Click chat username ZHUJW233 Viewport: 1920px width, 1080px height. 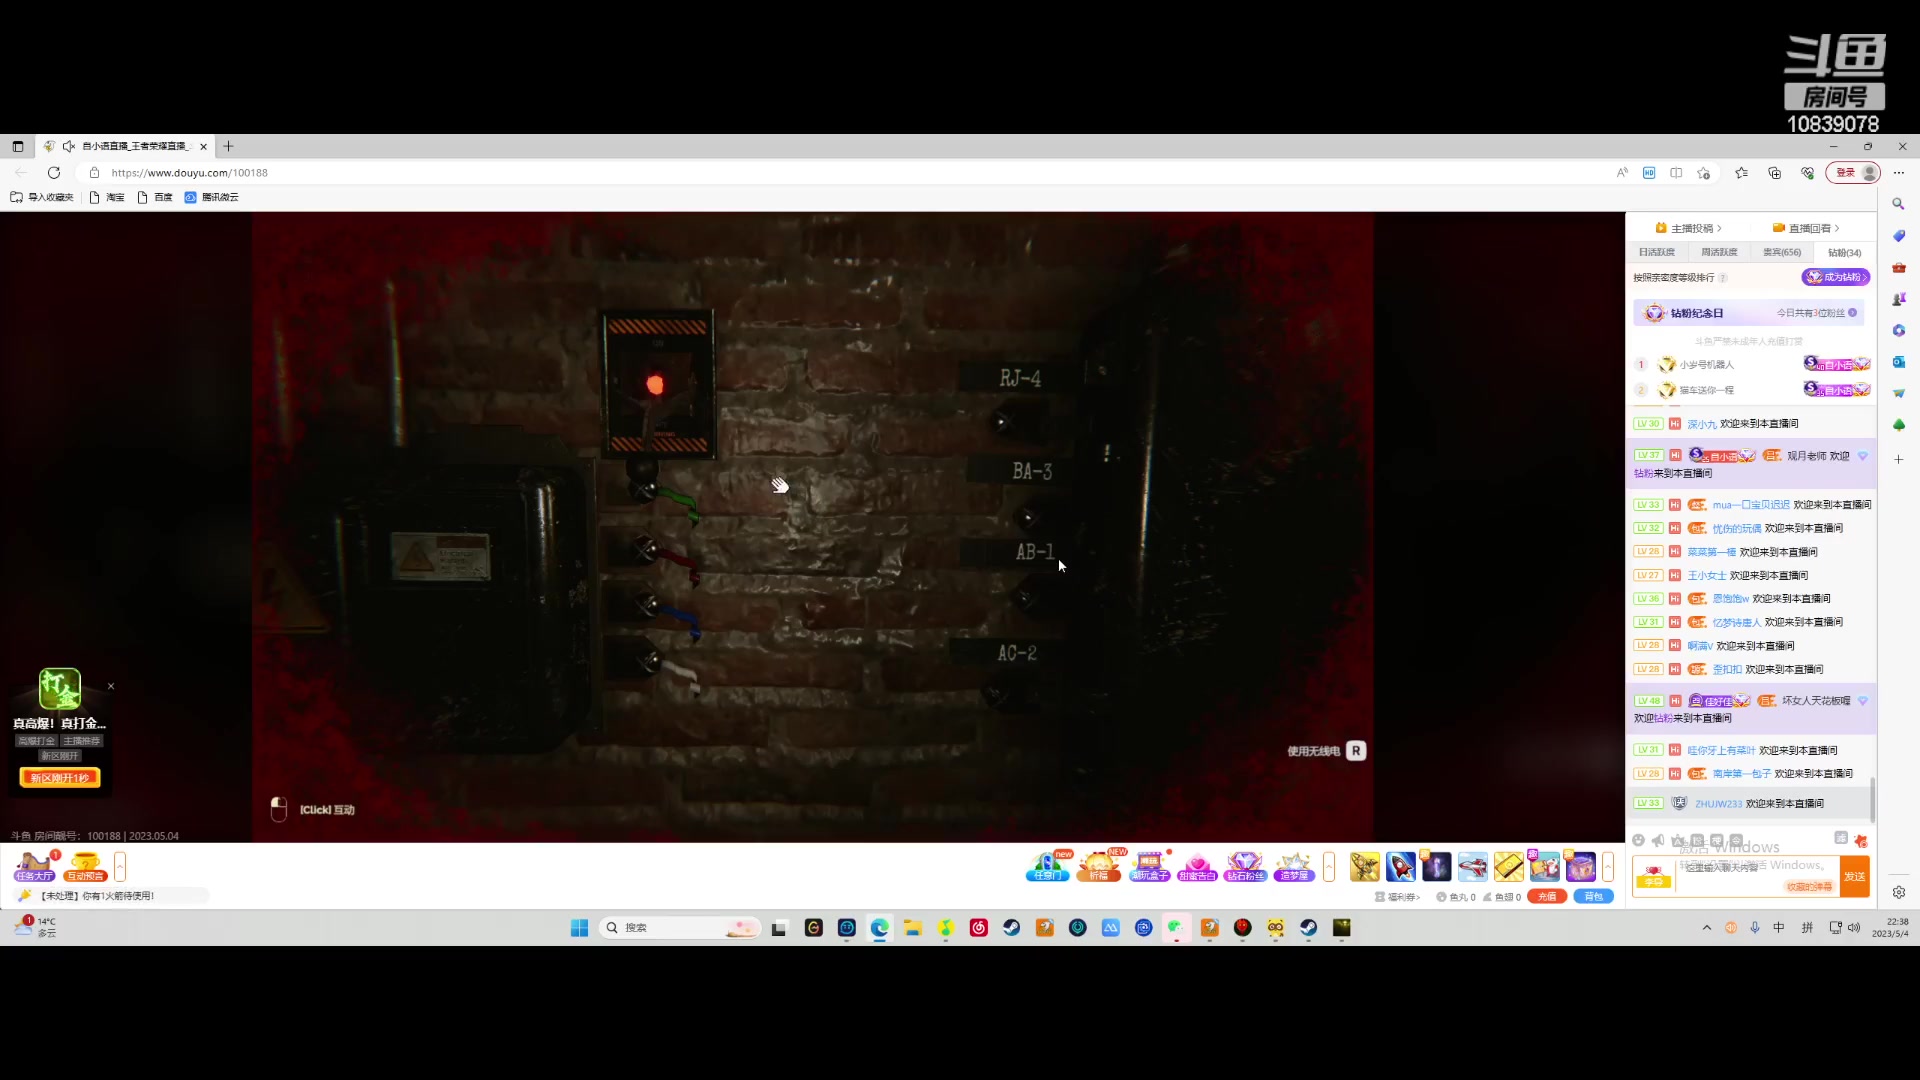[1718, 804]
